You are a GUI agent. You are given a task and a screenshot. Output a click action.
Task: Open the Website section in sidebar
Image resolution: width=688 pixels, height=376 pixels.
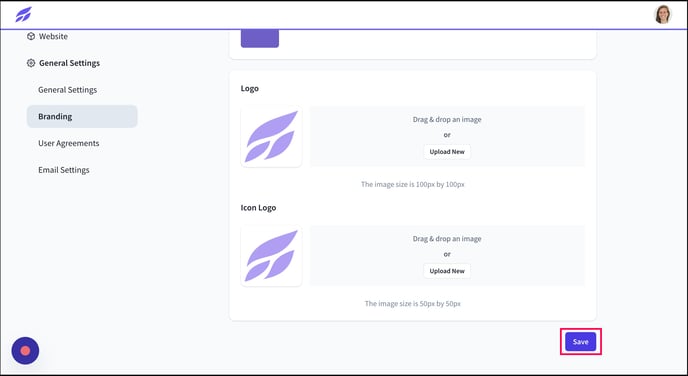click(x=47, y=36)
